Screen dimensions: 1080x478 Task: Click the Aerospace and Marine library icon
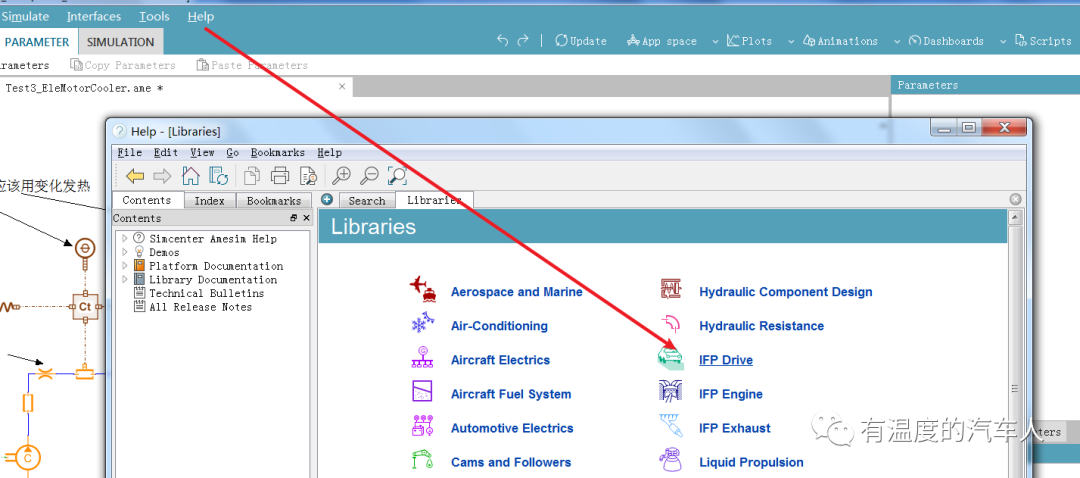[x=422, y=290]
